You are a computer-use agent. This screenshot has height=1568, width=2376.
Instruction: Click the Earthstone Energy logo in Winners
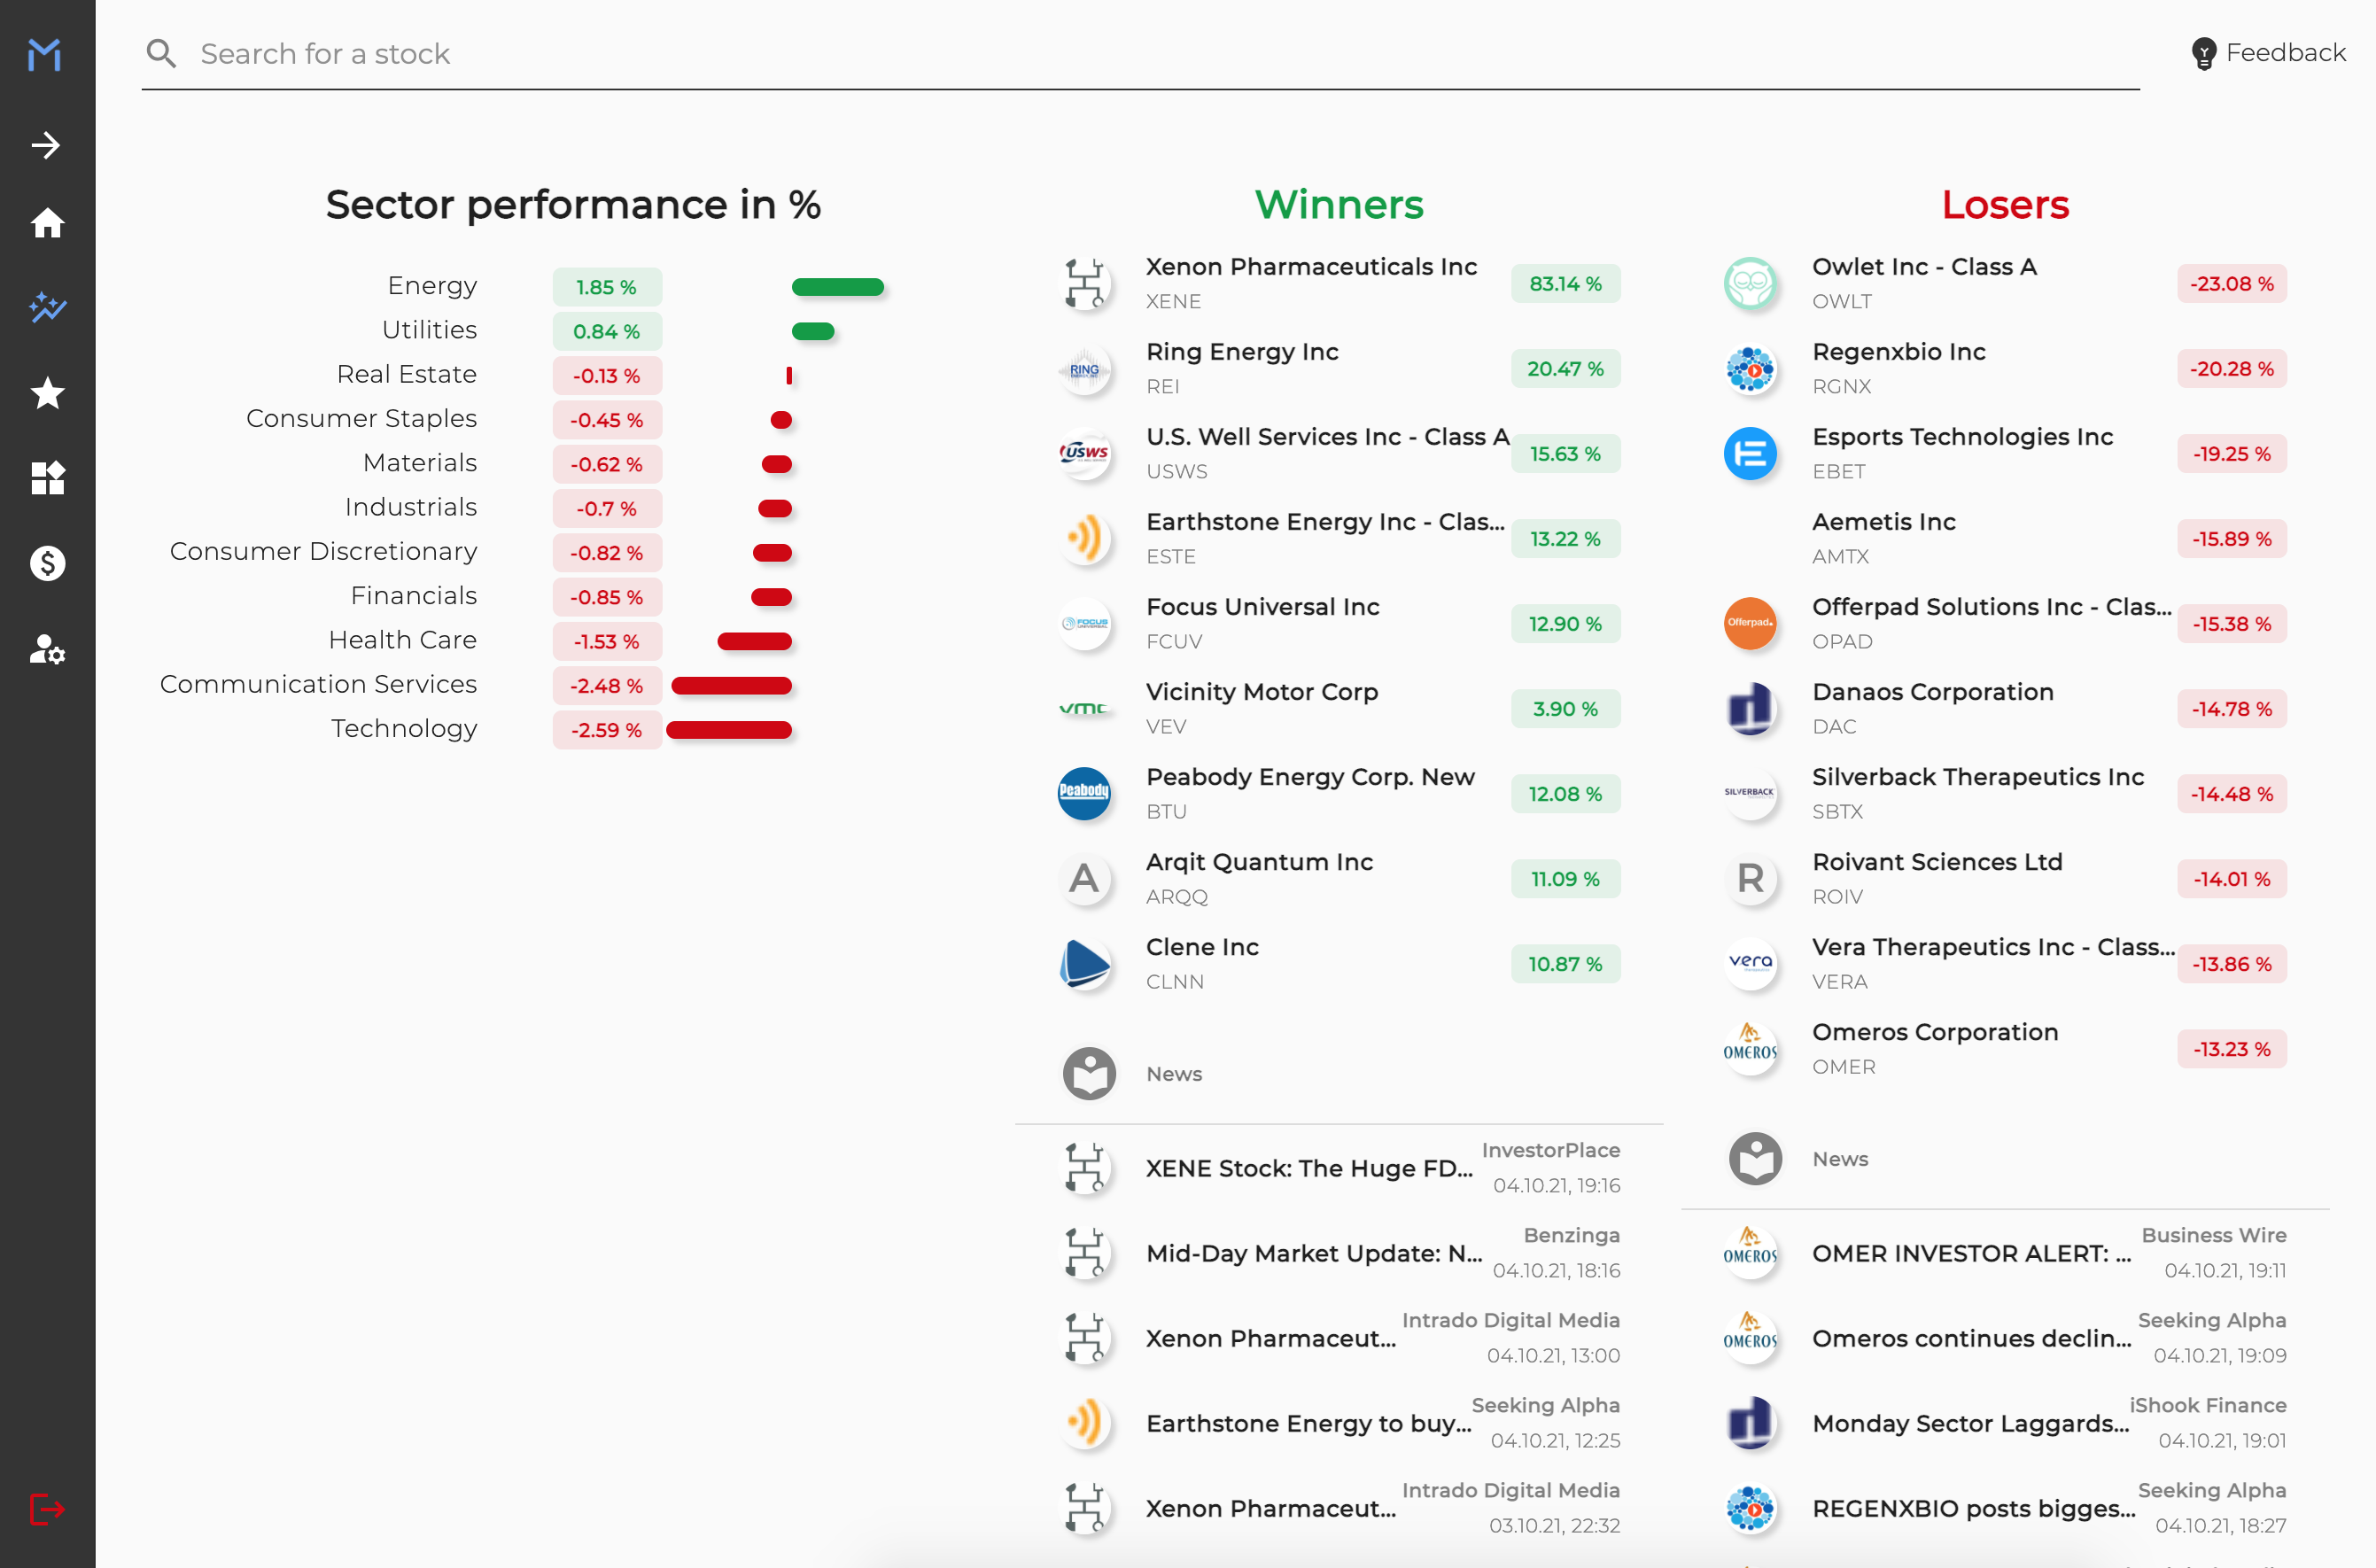(x=1085, y=539)
